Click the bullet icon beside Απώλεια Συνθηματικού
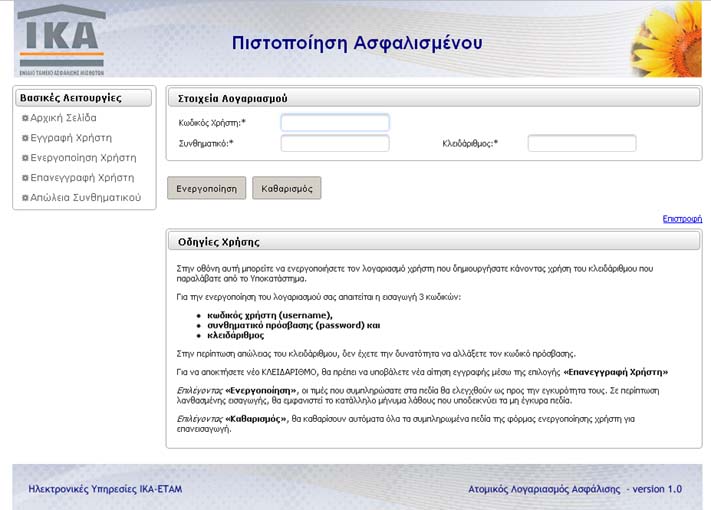711x510 pixels. pyautogui.click(x=25, y=198)
